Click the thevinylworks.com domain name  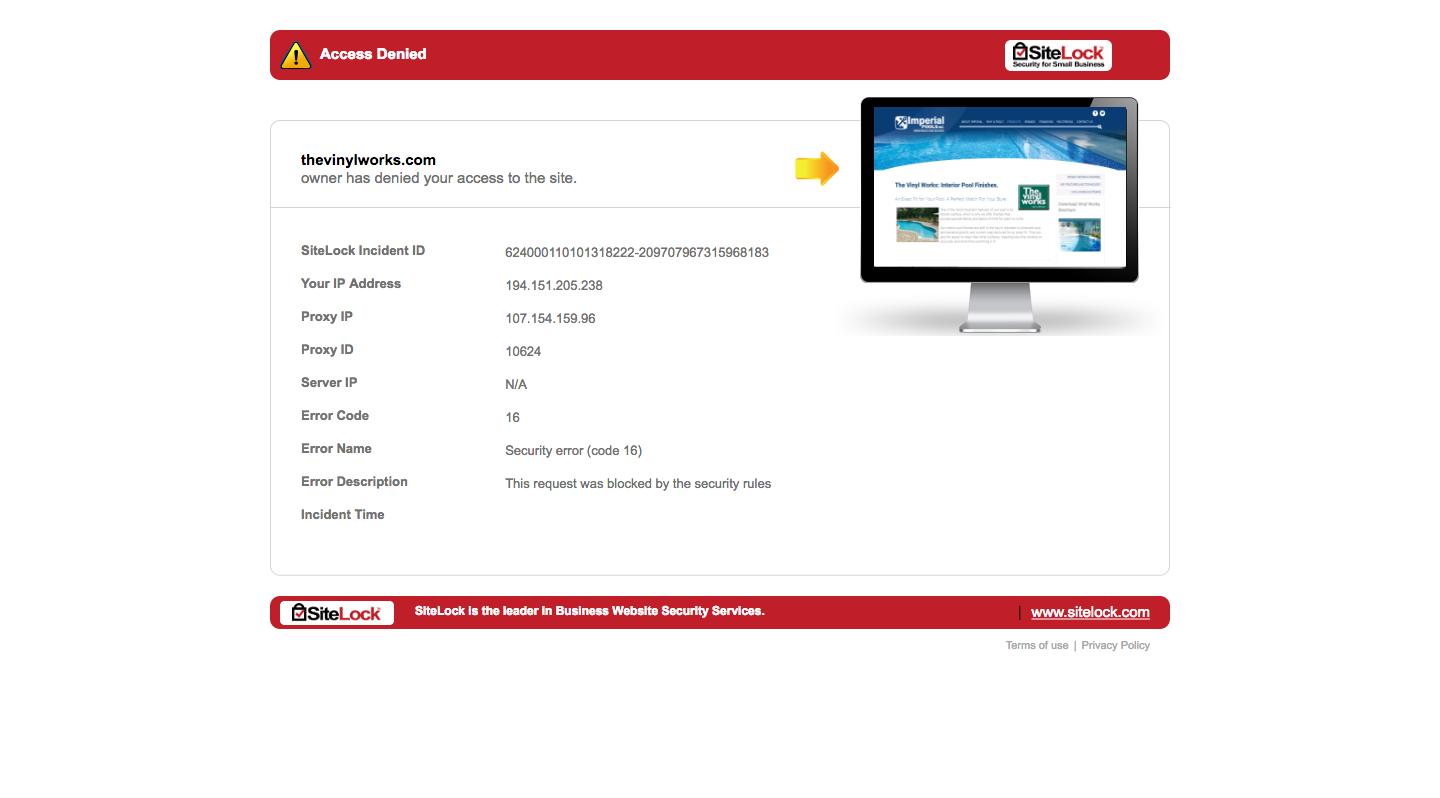coord(368,160)
